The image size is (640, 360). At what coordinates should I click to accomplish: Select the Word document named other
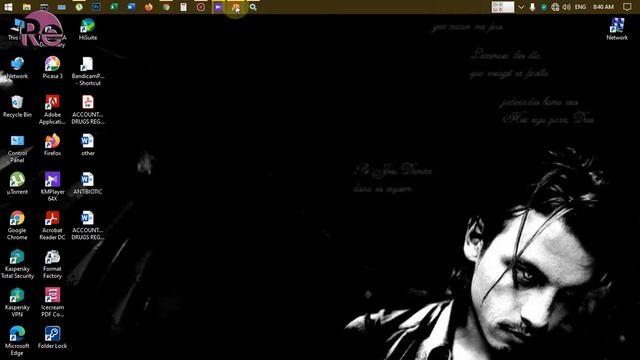pyautogui.click(x=88, y=145)
